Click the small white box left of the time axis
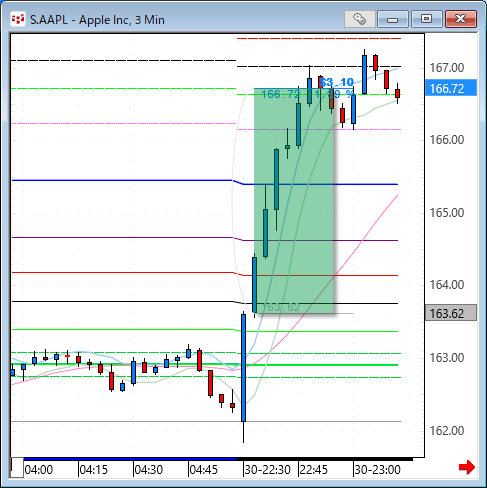Viewport: 487px width, 488px height. pyautogui.click(x=17, y=468)
